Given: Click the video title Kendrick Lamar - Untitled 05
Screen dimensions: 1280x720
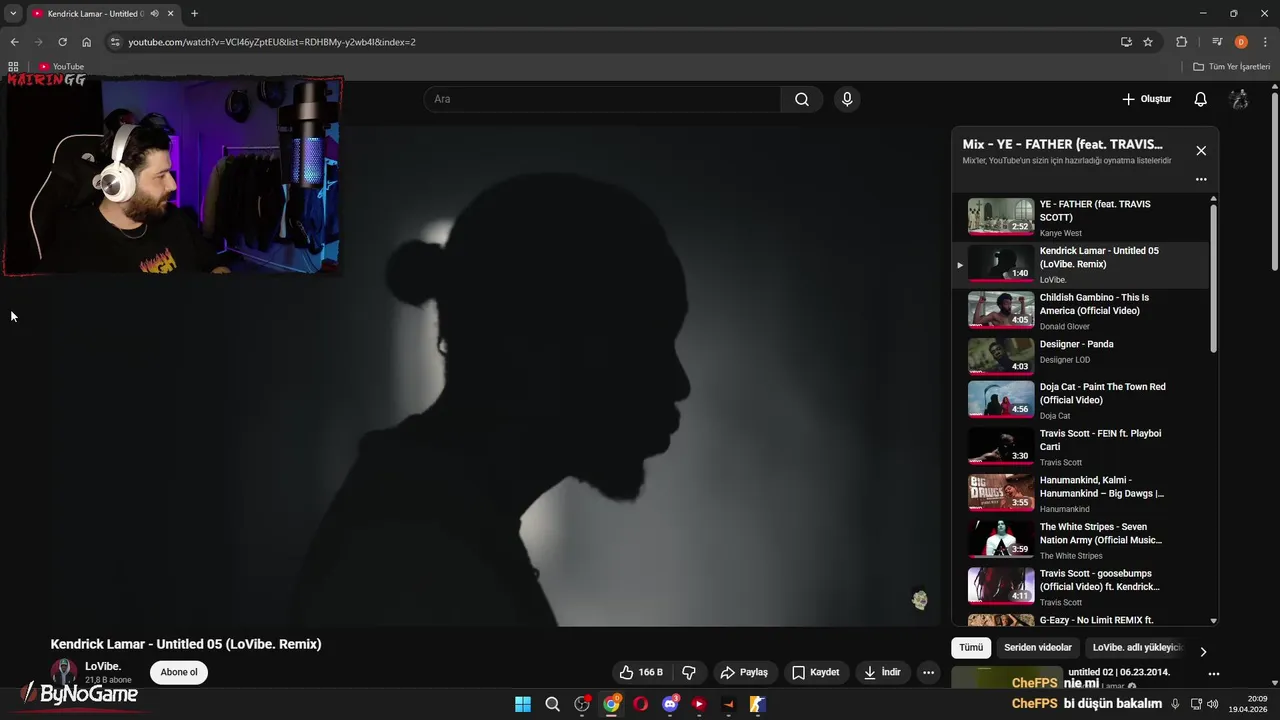Looking at the screenshot, I should 186,644.
